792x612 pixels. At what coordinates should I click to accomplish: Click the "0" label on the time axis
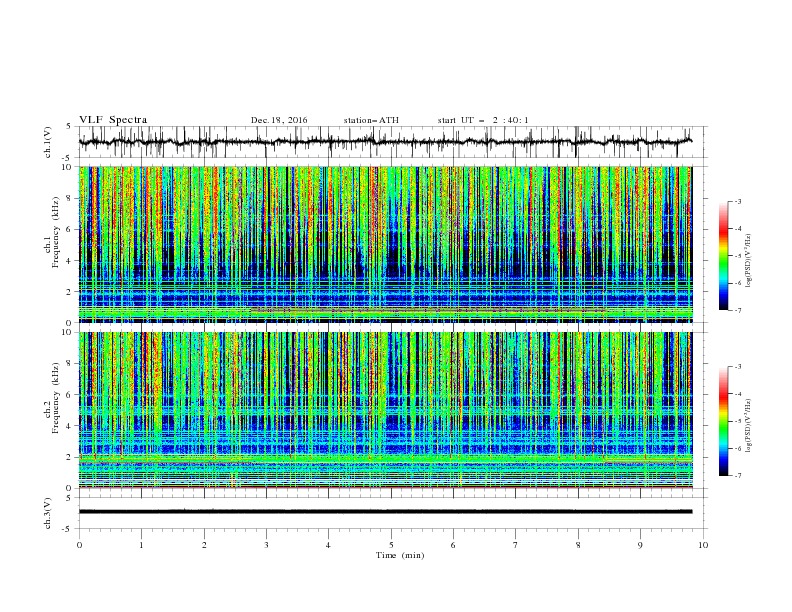tap(79, 545)
